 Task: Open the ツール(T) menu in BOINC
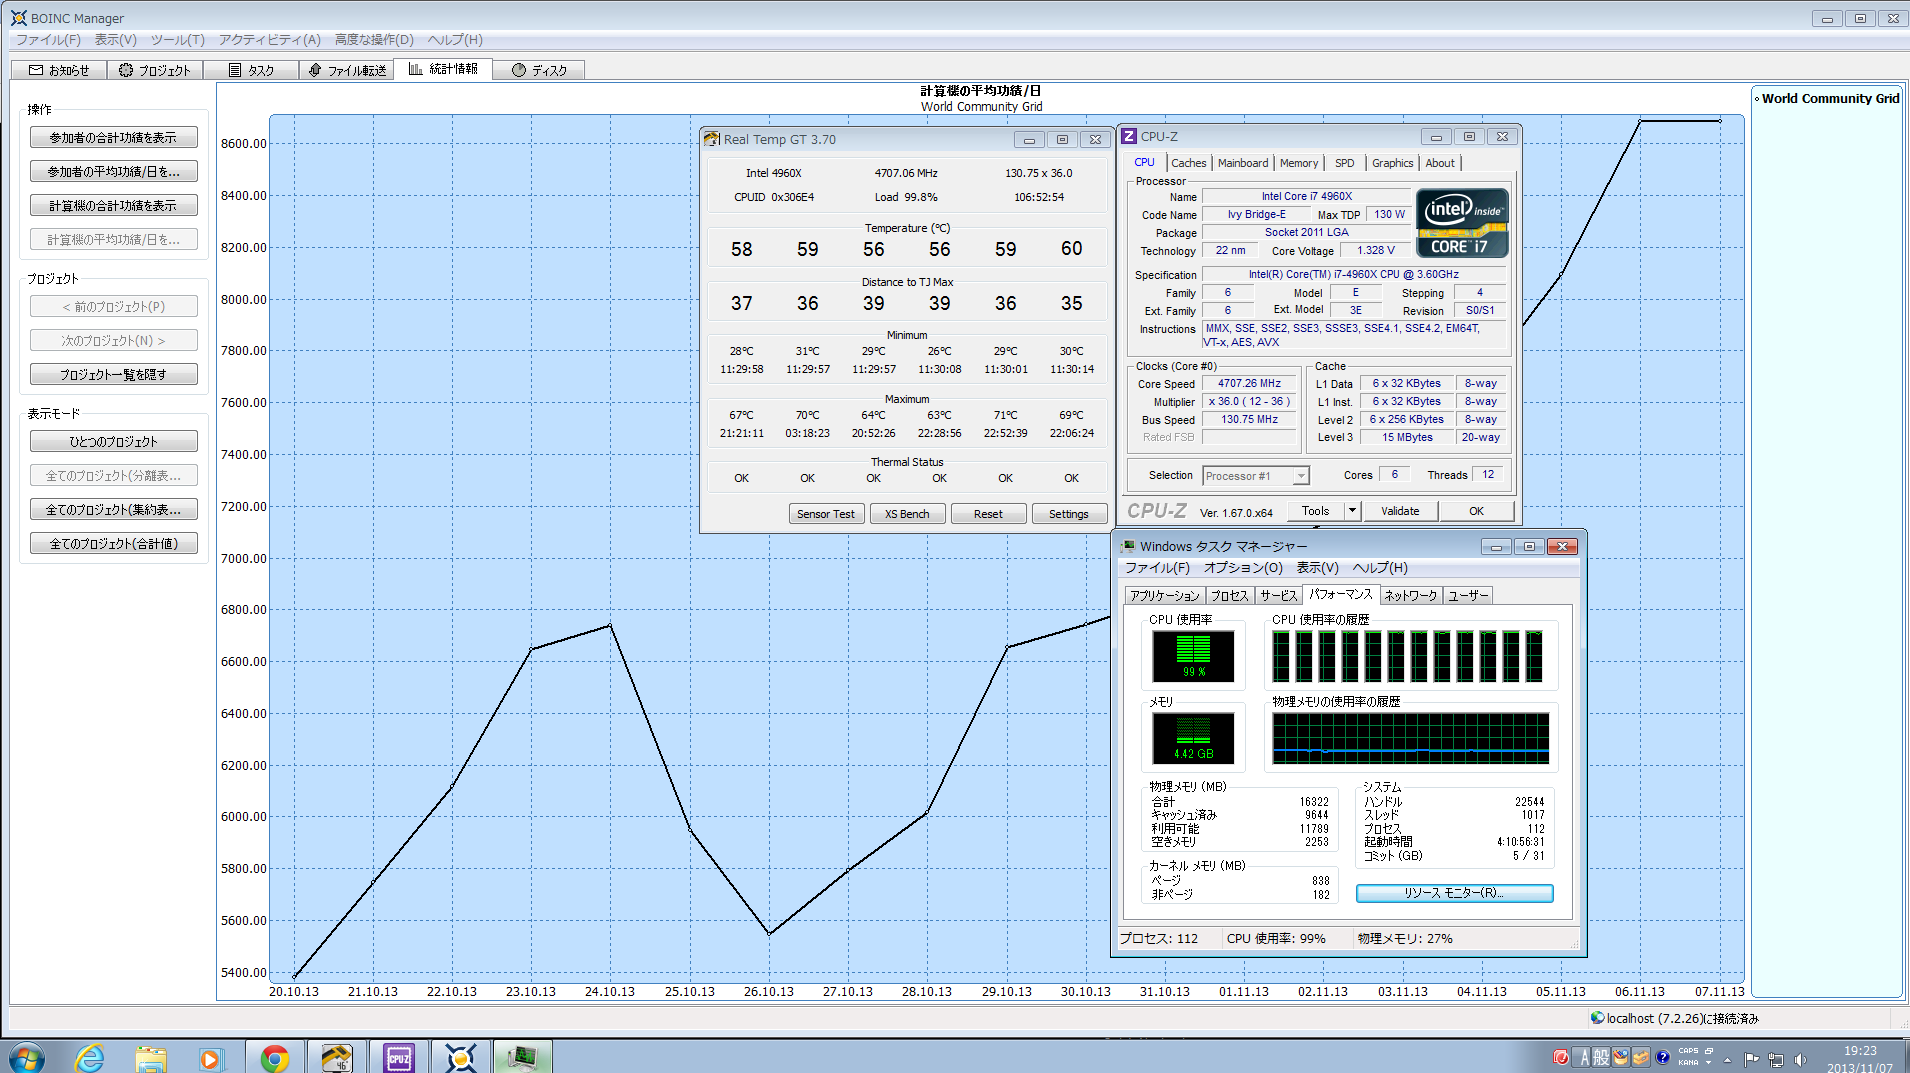(x=177, y=40)
